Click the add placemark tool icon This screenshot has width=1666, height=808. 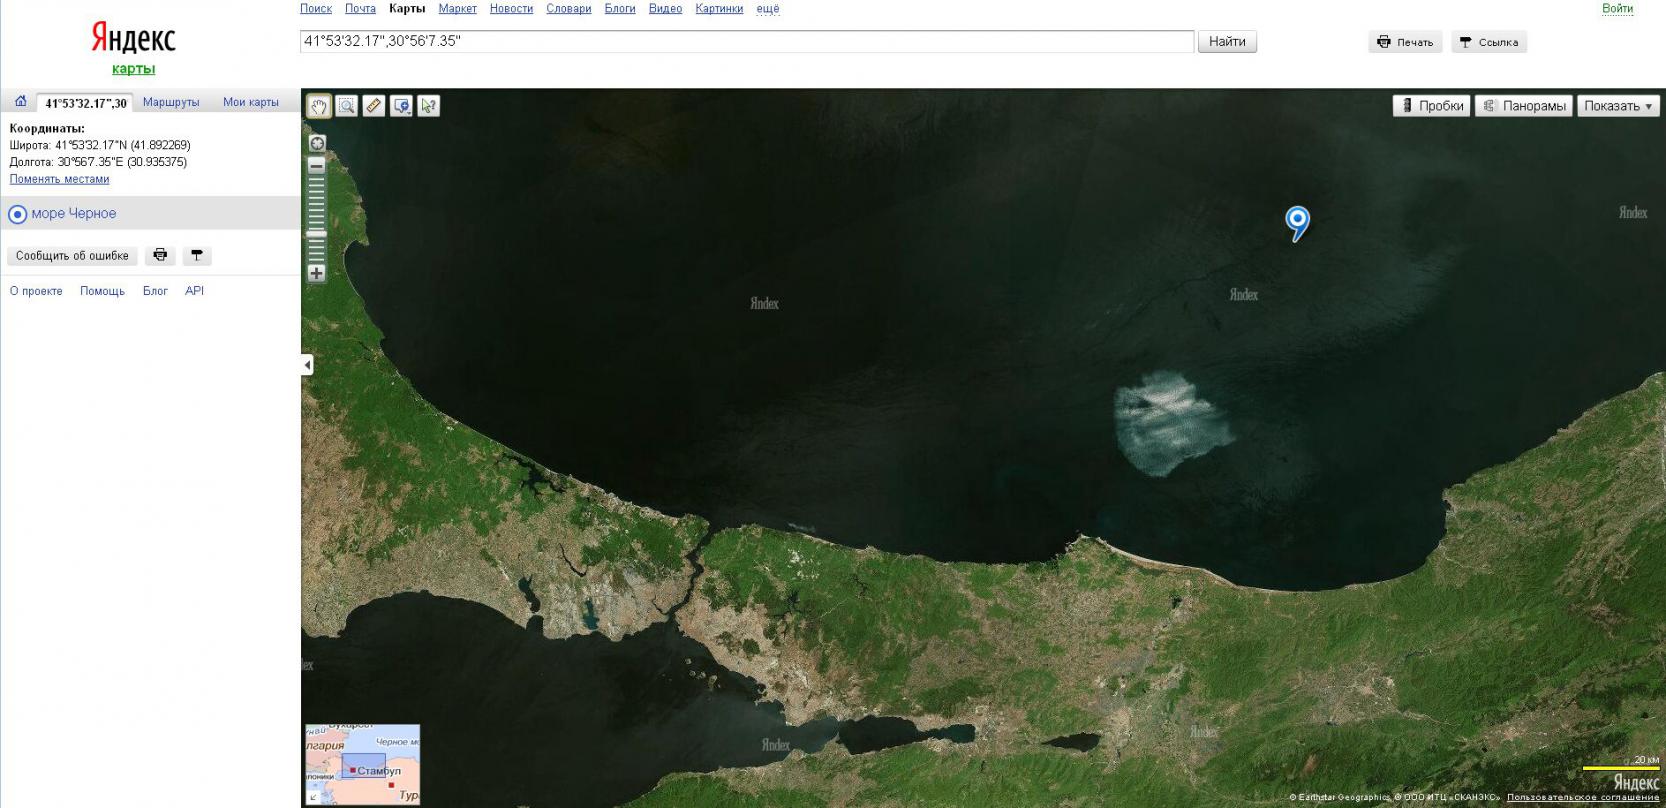coord(401,106)
